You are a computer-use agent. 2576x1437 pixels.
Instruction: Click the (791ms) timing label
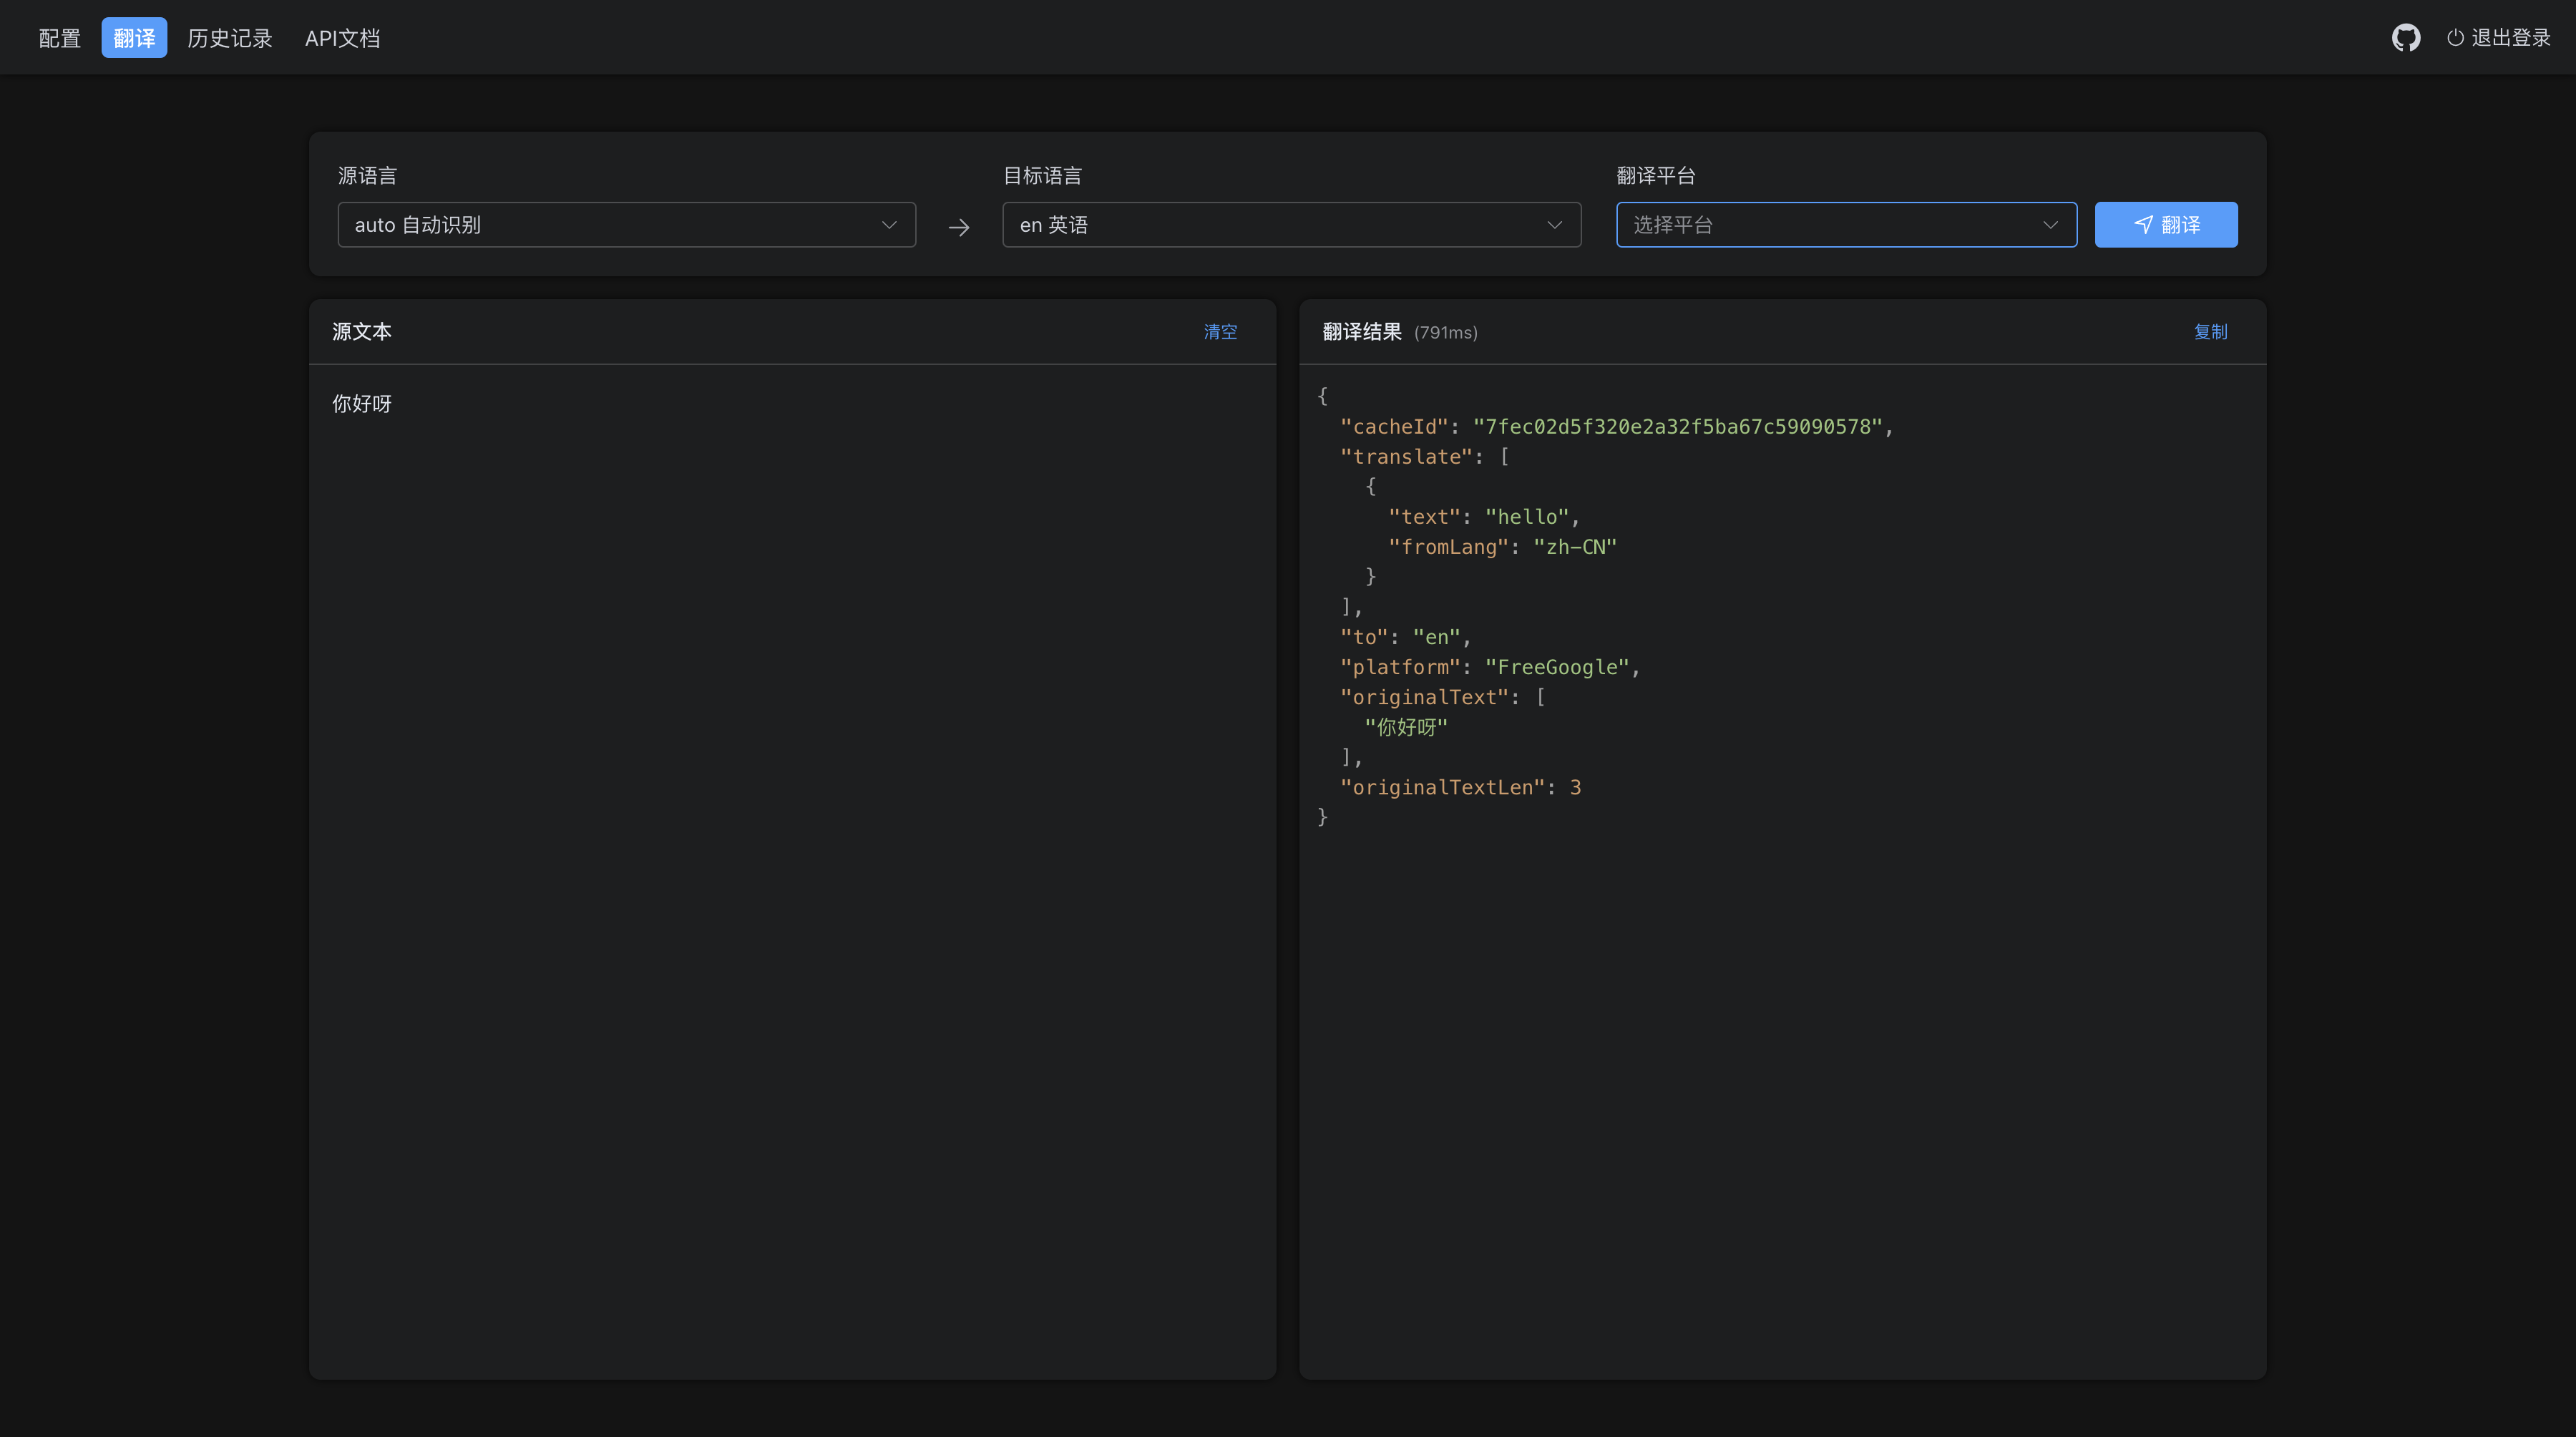1445,333
